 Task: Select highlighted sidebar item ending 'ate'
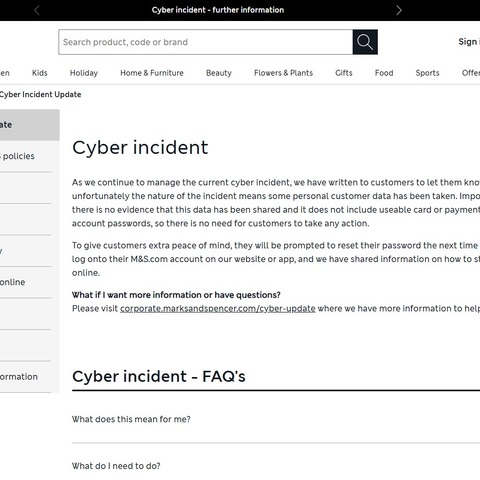30,125
